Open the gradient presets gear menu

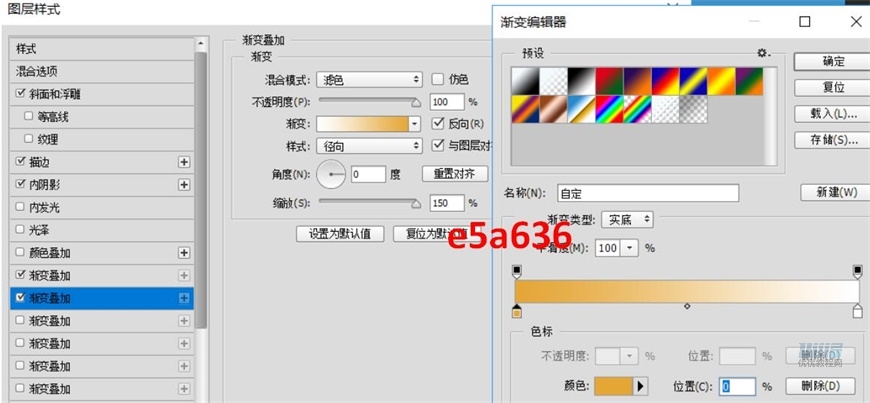(763, 53)
